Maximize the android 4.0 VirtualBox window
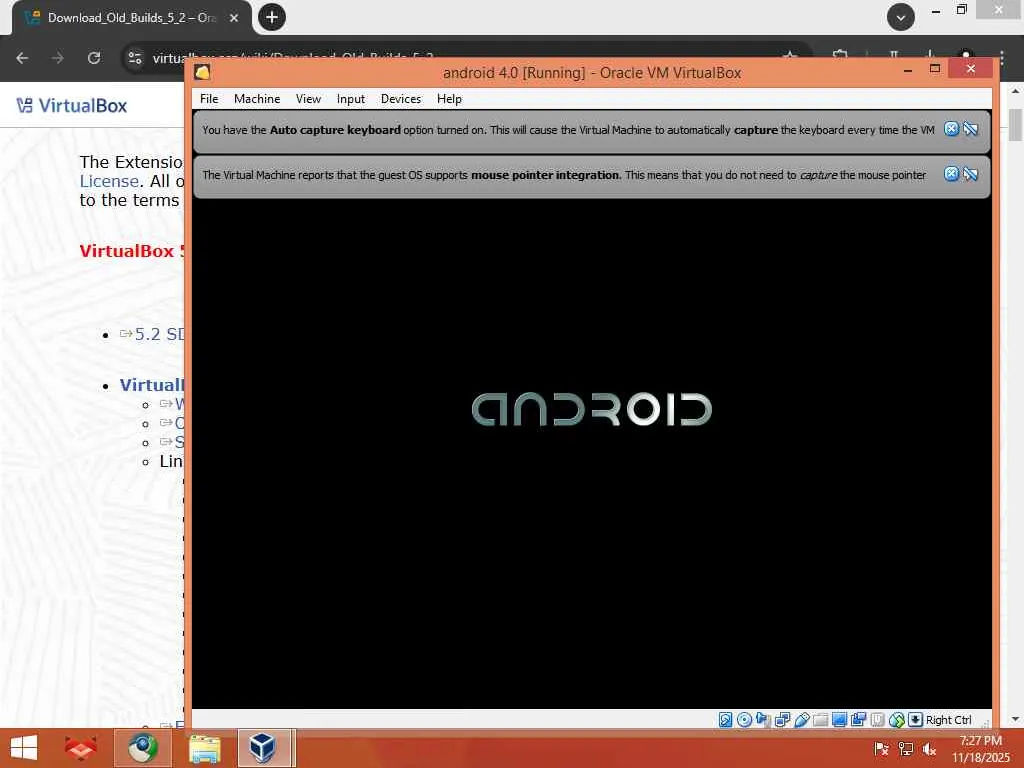 point(935,69)
